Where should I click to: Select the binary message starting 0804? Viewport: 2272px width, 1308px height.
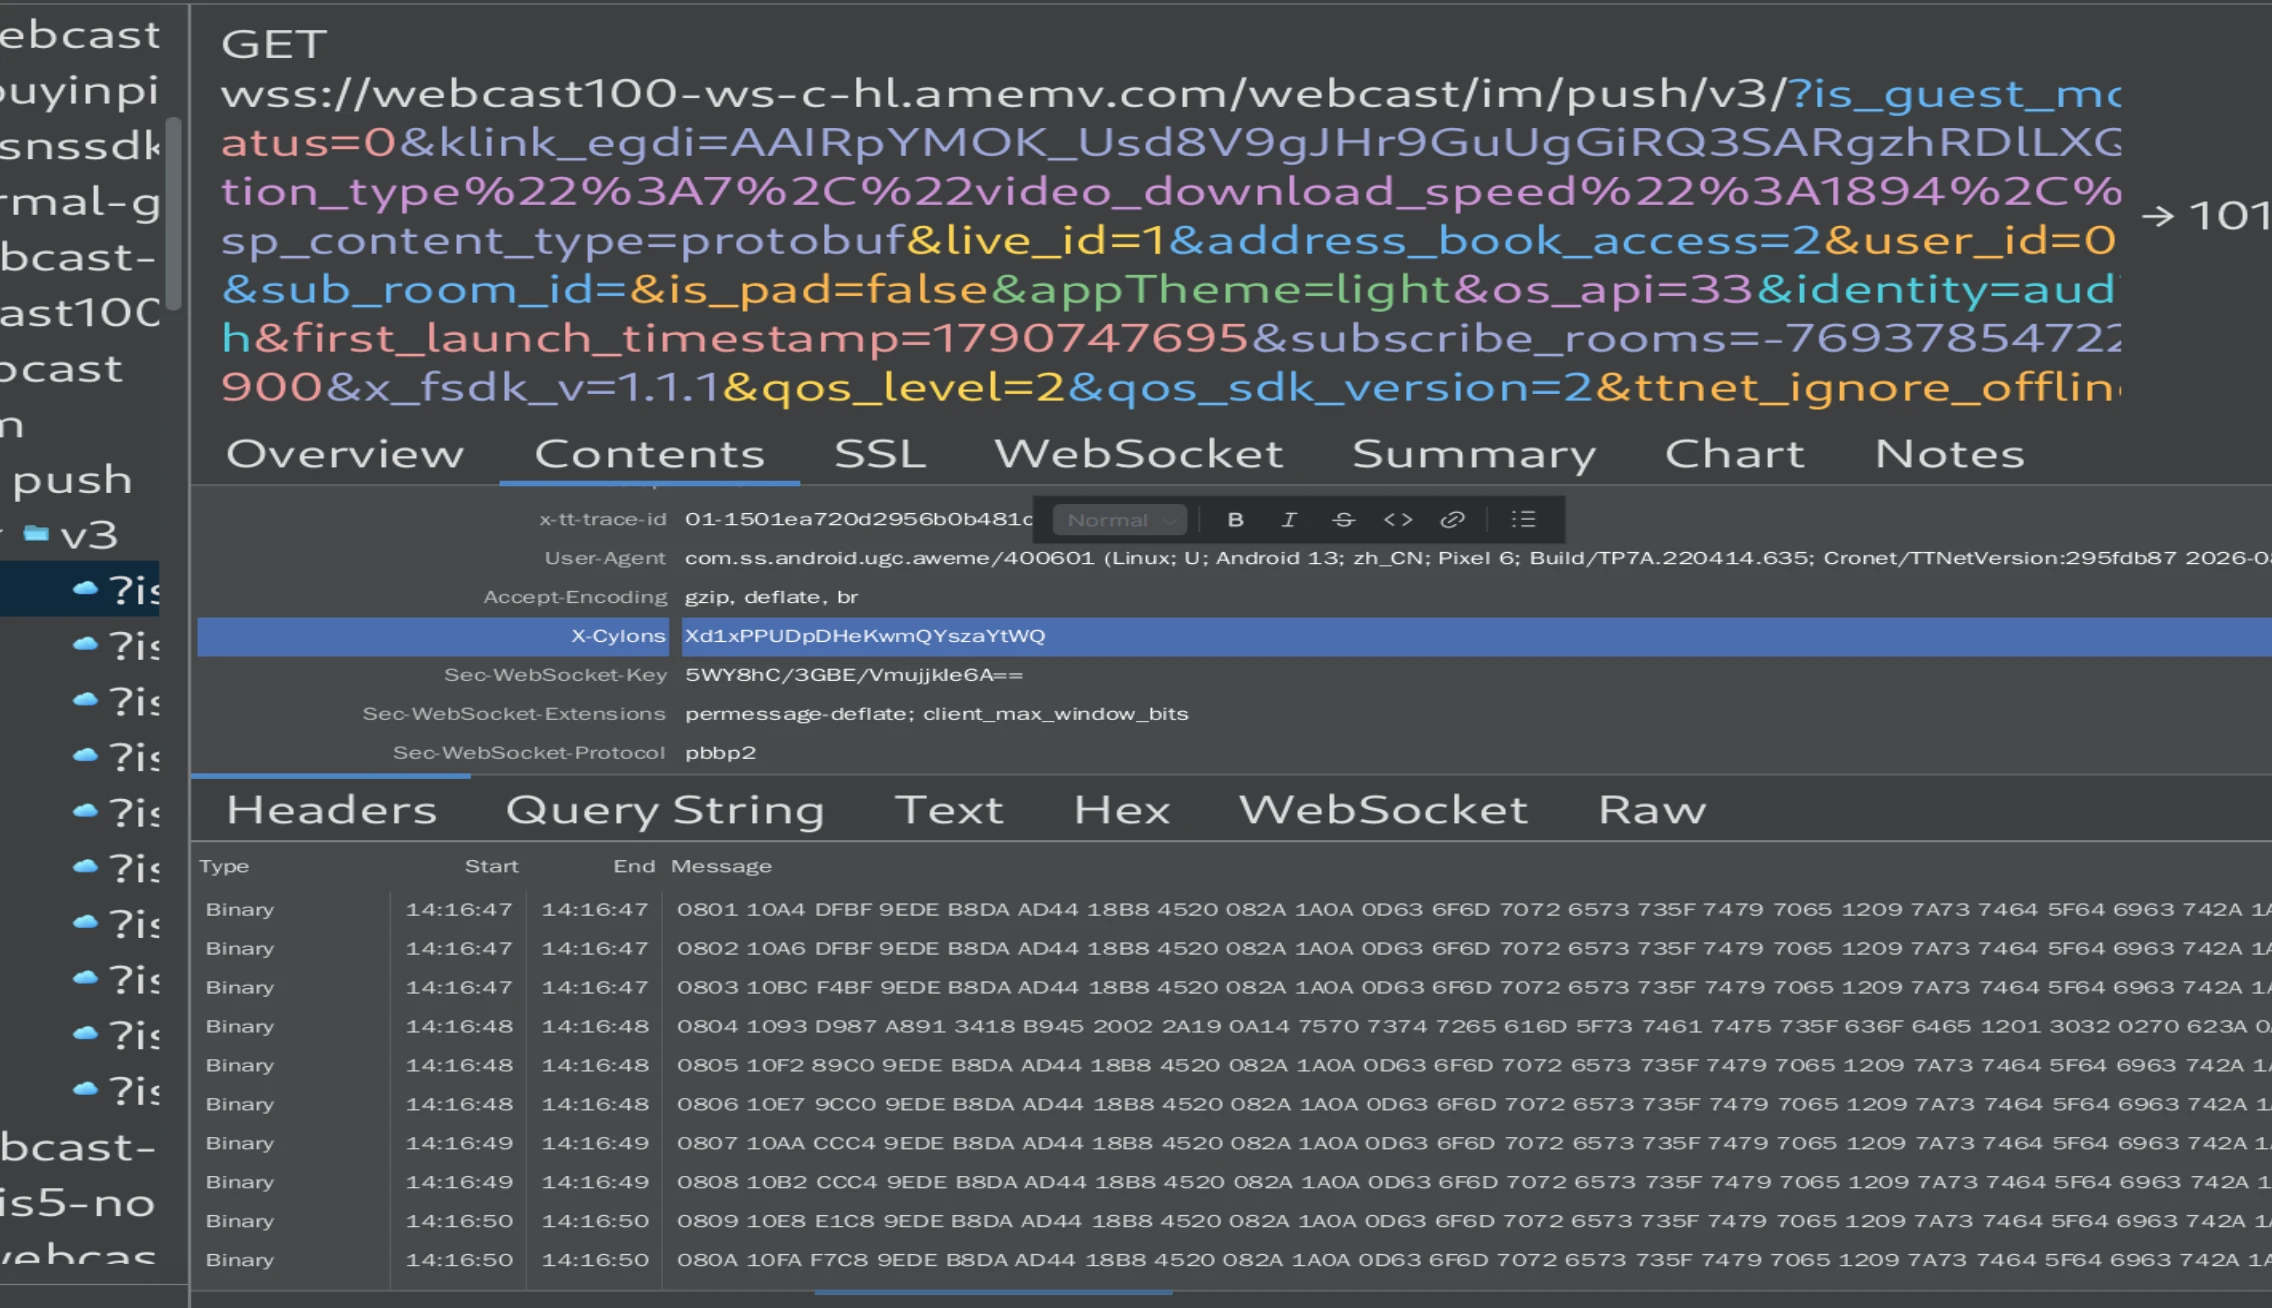1234,1026
